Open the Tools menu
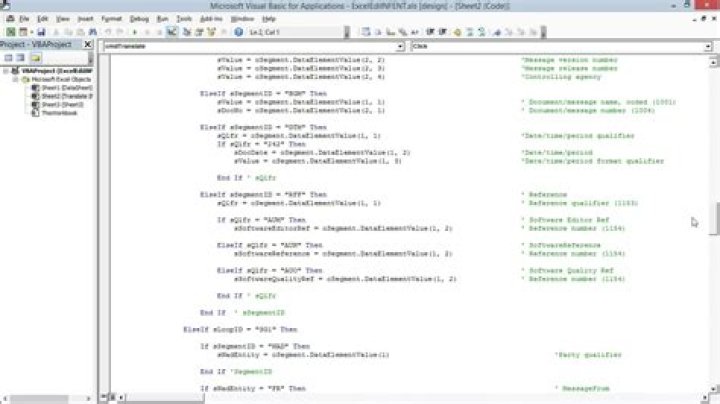This screenshot has width=720, height=404. pyautogui.click(x=184, y=18)
